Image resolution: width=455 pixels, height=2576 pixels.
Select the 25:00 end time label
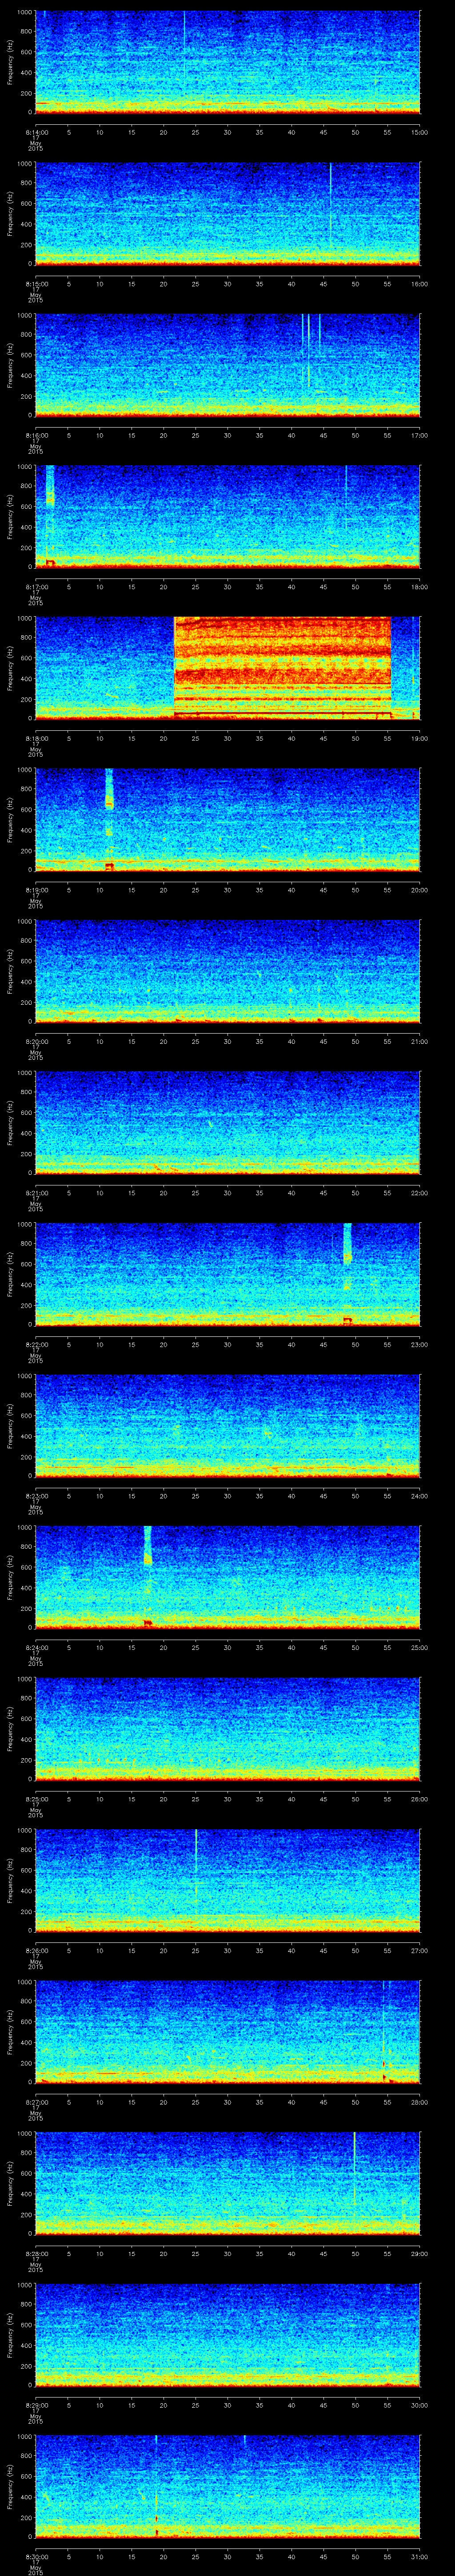coord(420,1647)
